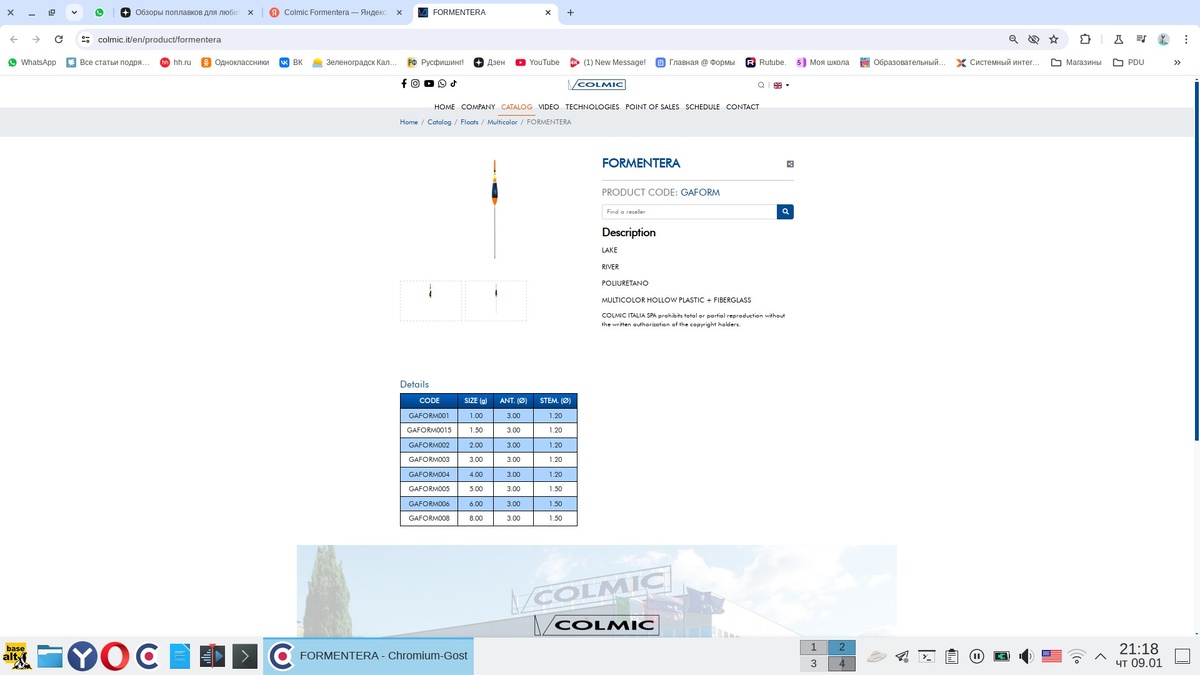Viewport: 1200px width, 675px height.
Task: Open the site information icon in address bar
Action: [85, 39]
